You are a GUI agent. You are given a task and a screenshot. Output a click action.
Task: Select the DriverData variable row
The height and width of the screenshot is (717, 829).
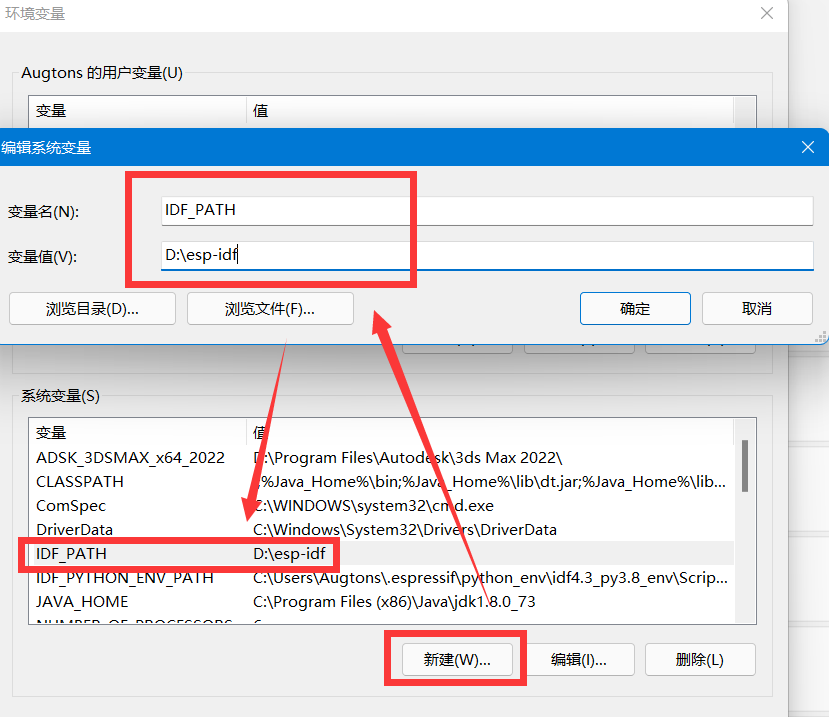[150, 530]
